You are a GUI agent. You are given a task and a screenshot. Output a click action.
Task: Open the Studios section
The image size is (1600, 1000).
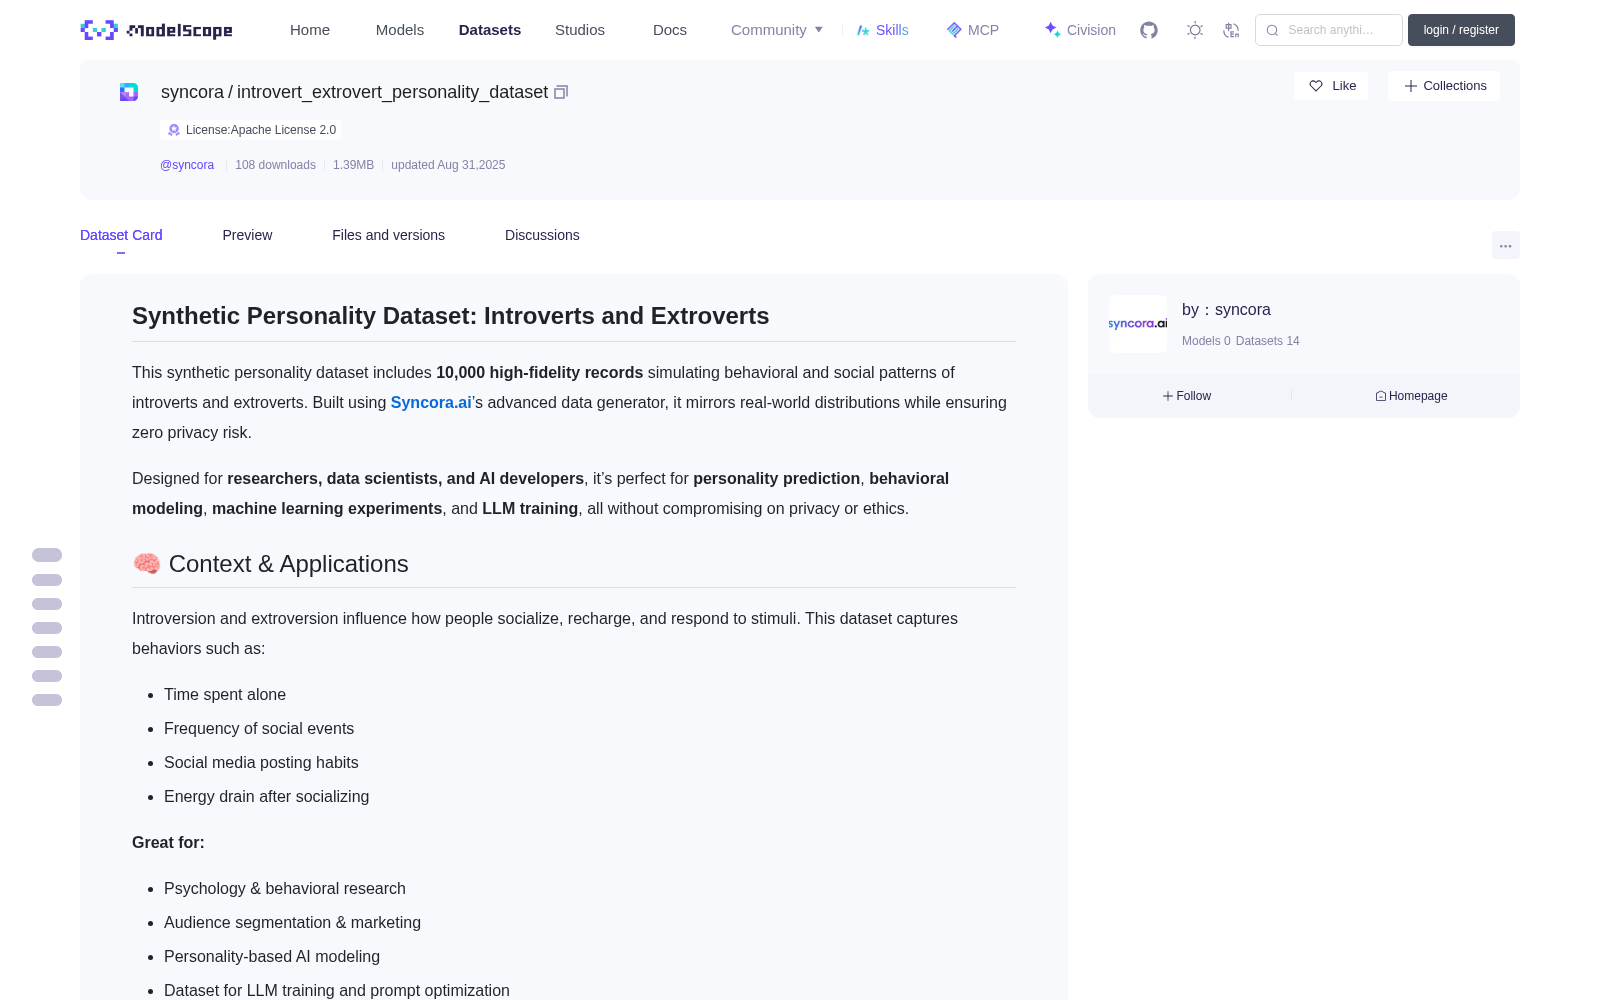pos(580,30)
